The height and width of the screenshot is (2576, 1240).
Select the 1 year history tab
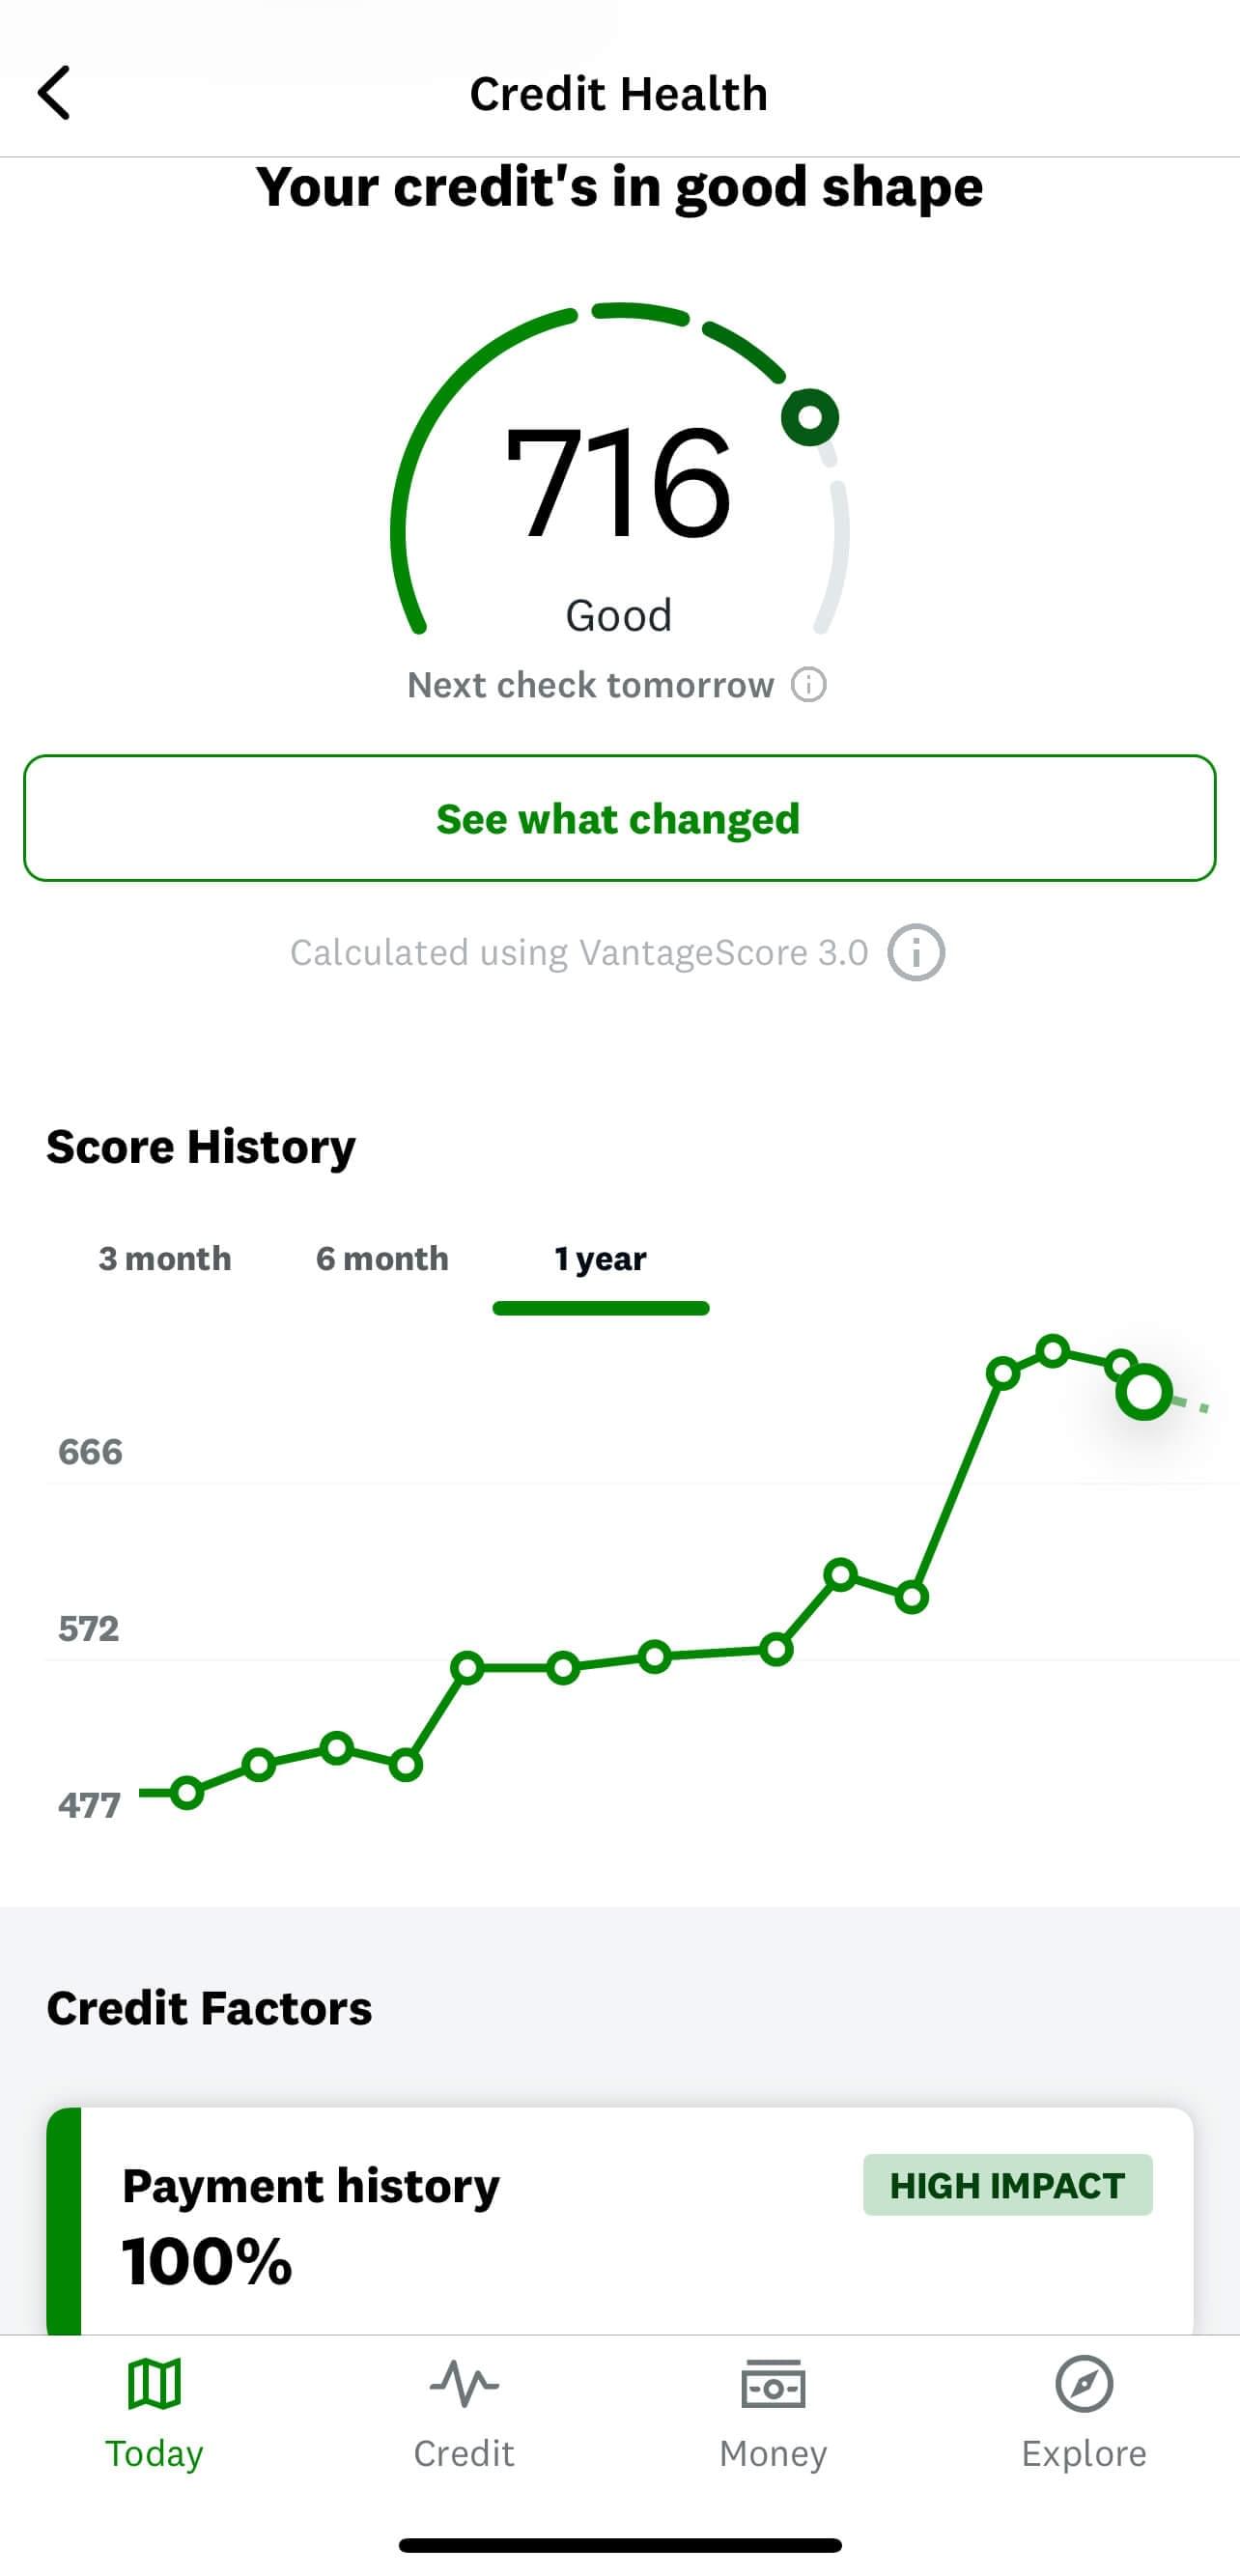tap(601, 1258)
